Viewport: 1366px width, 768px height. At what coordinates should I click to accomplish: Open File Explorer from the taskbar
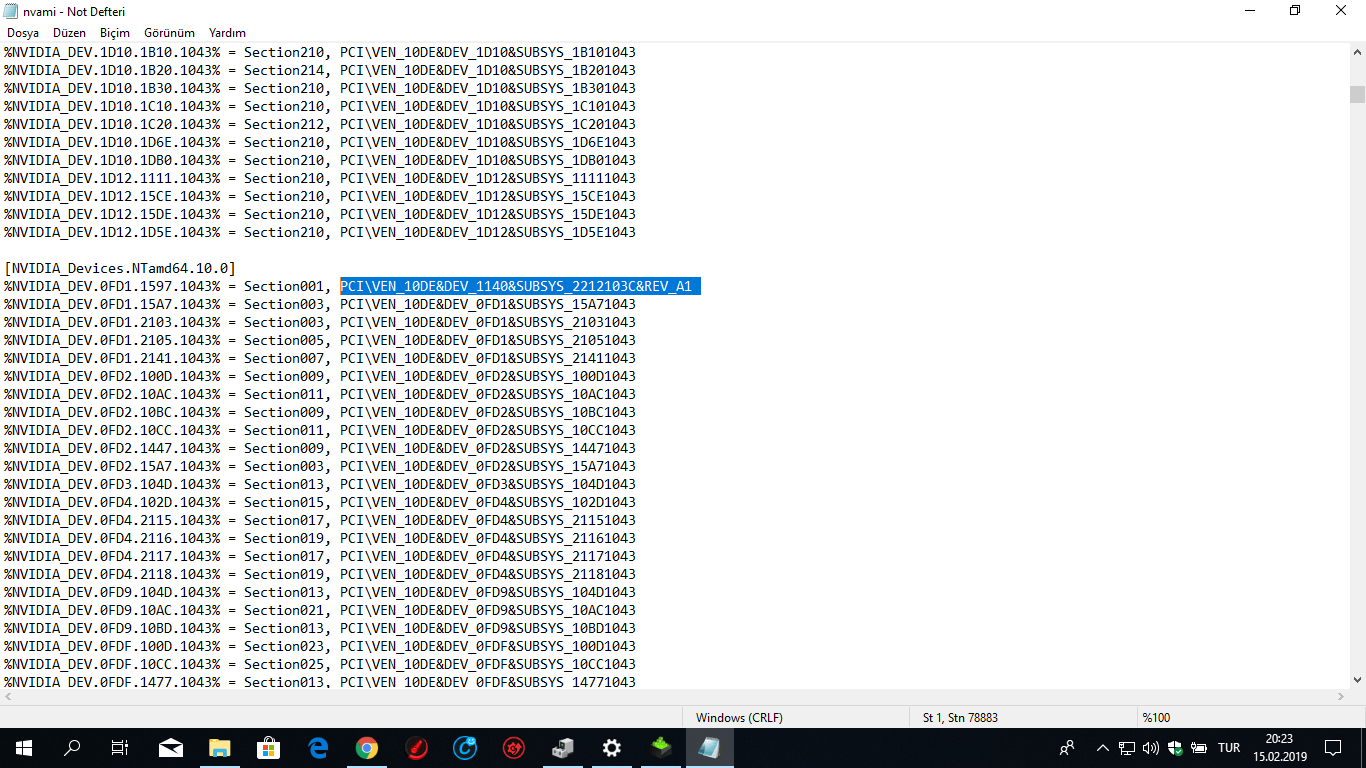click(220, 747)
